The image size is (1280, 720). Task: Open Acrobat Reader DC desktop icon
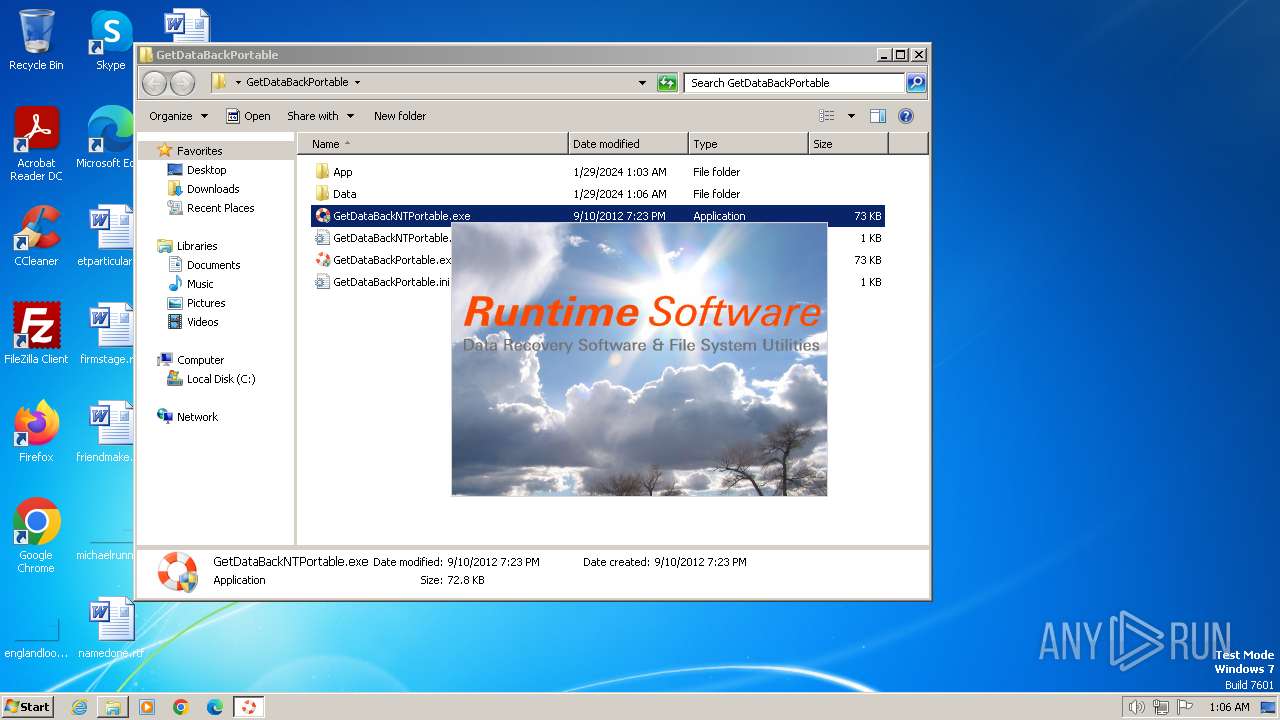click(x=36, y=144)
